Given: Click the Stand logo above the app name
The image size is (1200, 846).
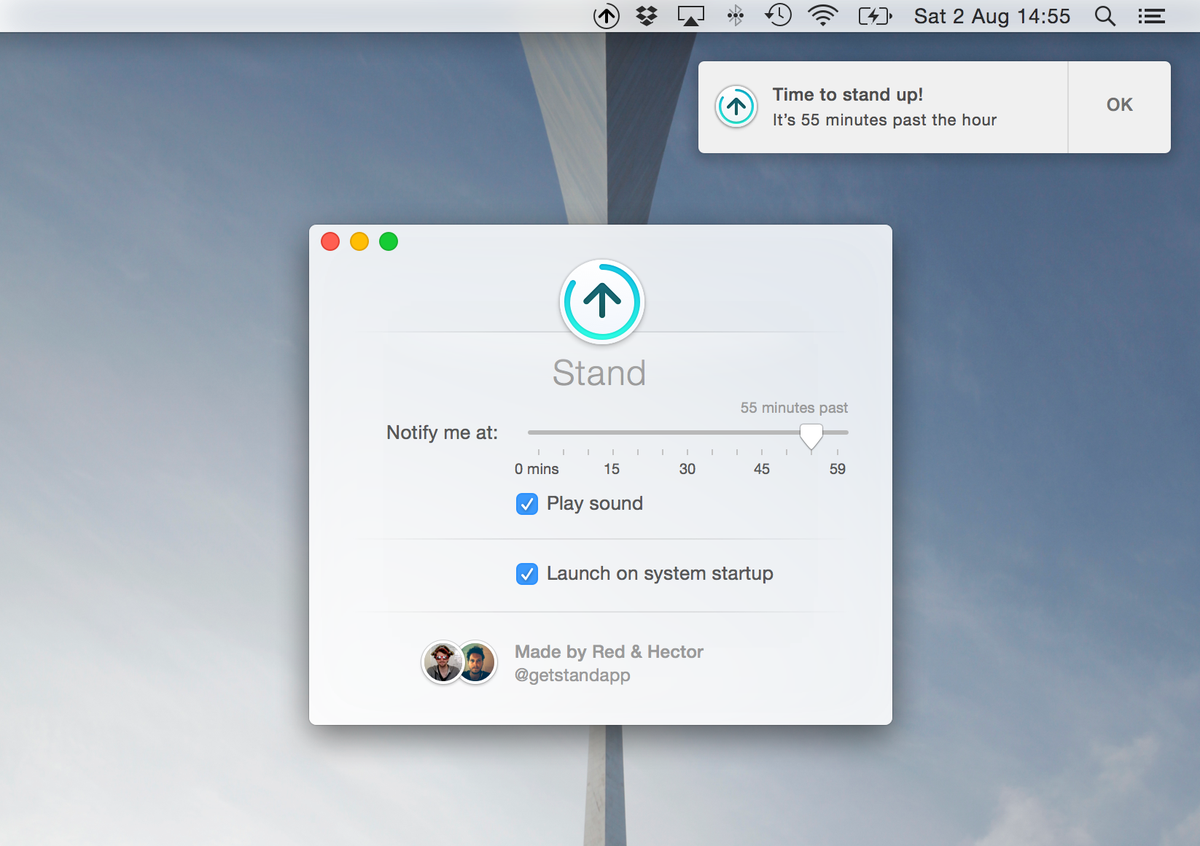Looking at the screenshot, I should coord(601,301).
